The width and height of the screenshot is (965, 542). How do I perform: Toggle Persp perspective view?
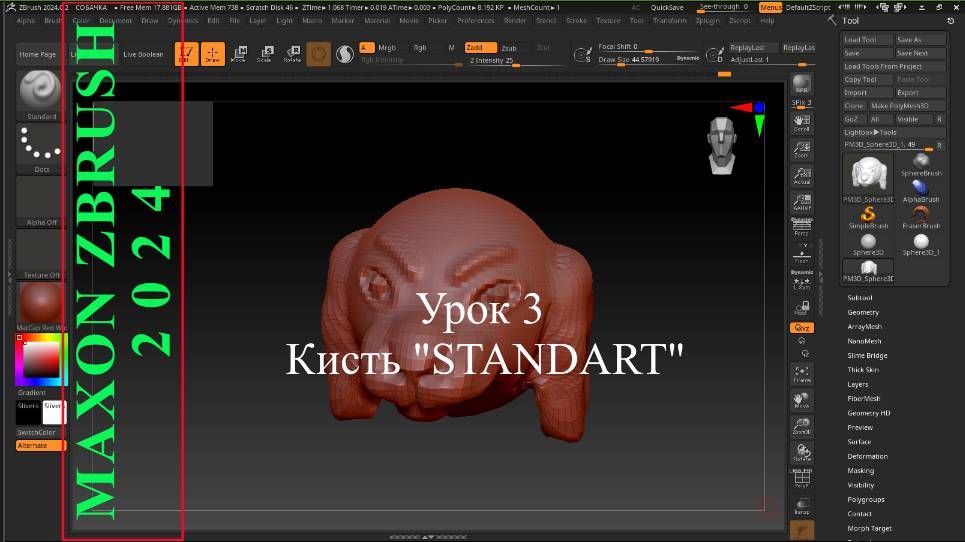point(801,227)
